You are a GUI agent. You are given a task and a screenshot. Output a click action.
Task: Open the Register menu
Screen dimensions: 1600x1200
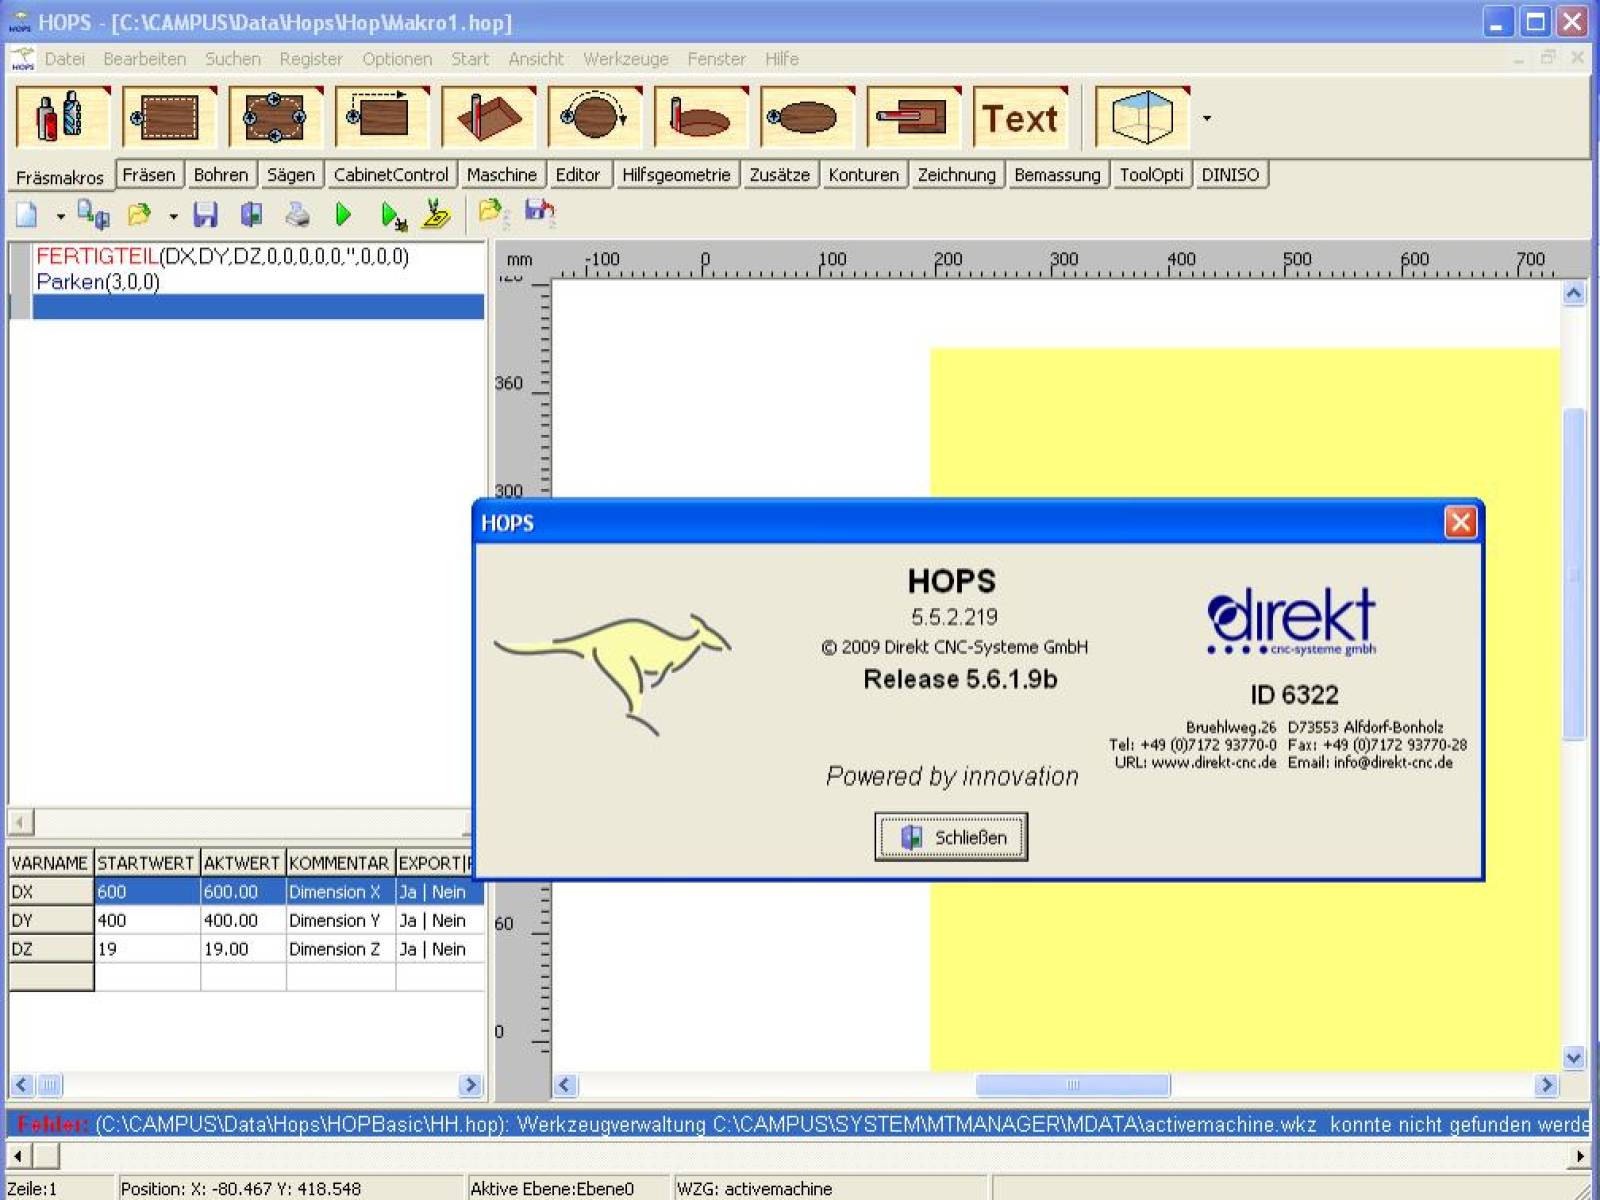pos(311,59)
